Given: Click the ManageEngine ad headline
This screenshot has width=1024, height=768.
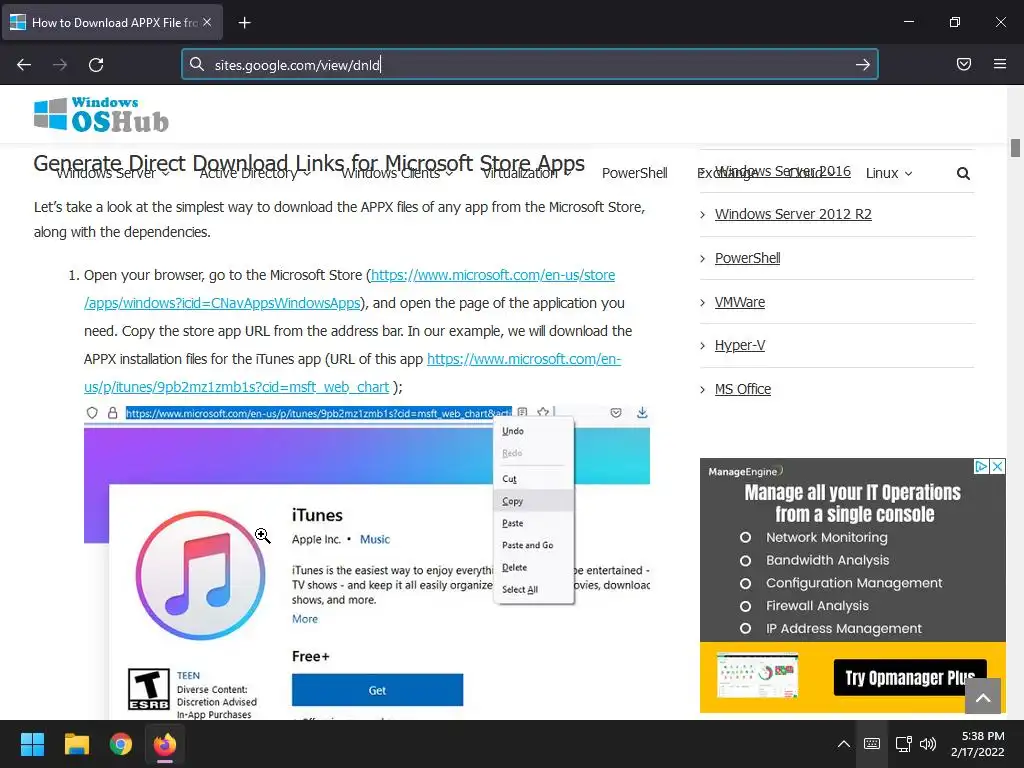Looking at the screenshot, I should tap(853, 503).
